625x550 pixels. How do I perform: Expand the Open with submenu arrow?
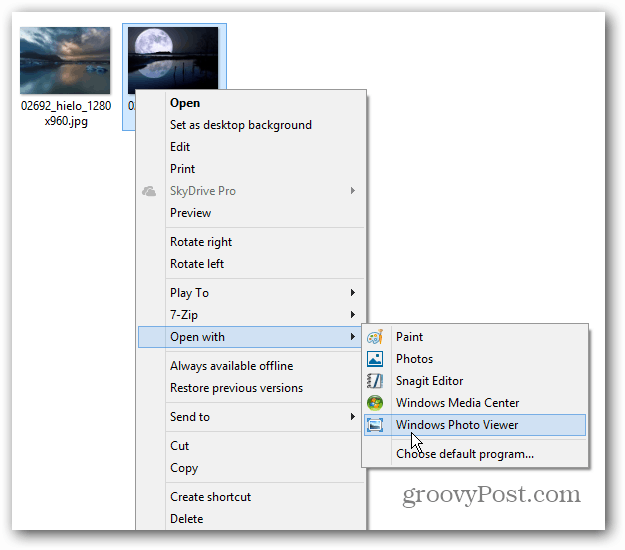pos(352,337)
